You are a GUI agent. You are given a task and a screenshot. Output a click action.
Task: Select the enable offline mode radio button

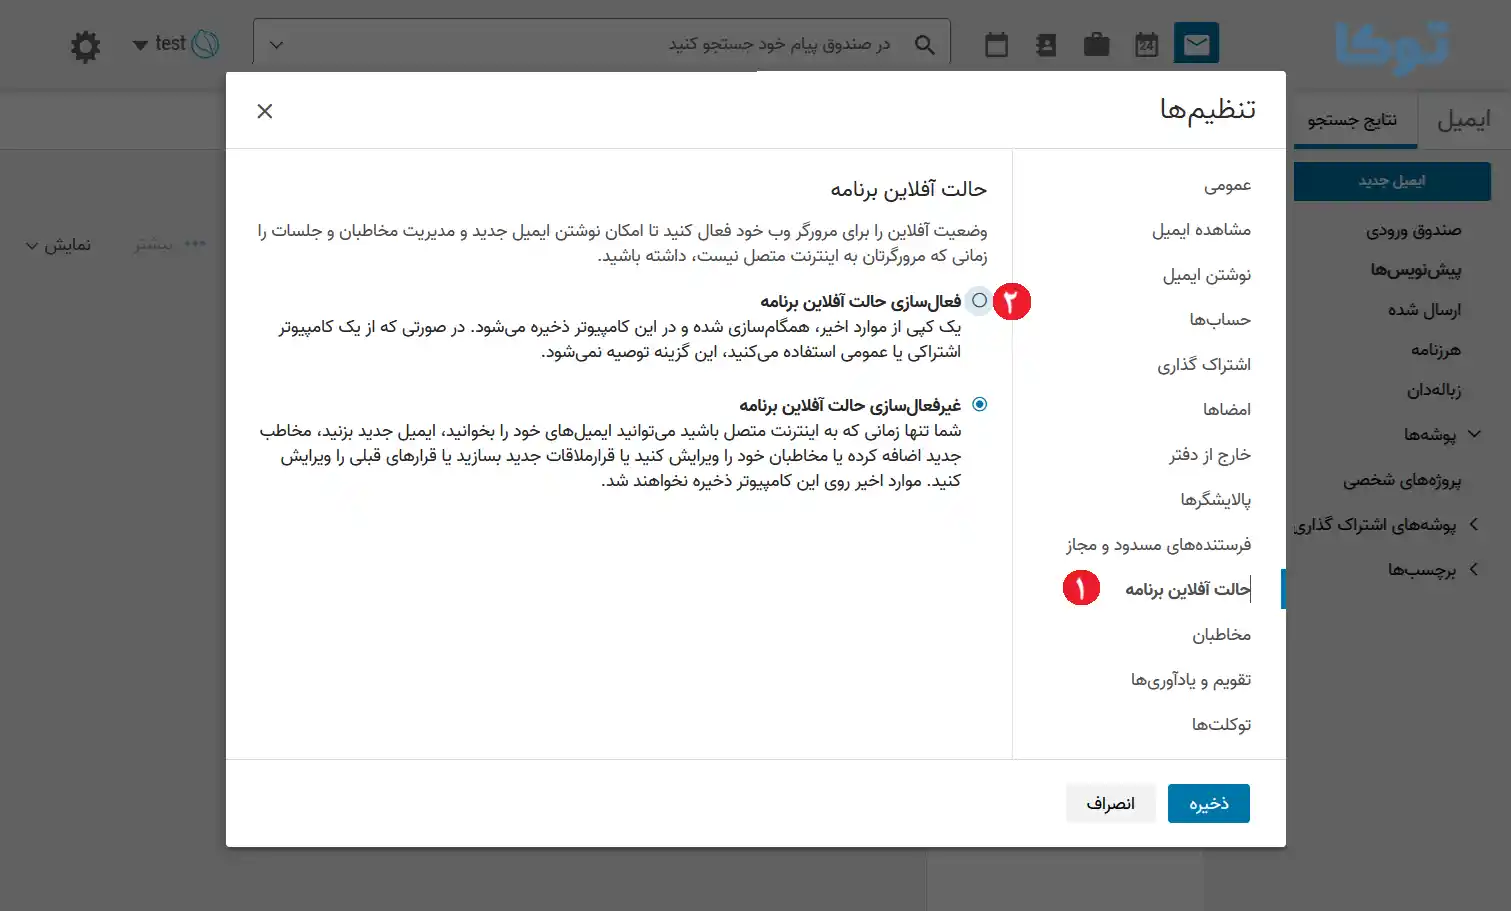point(979,300)
